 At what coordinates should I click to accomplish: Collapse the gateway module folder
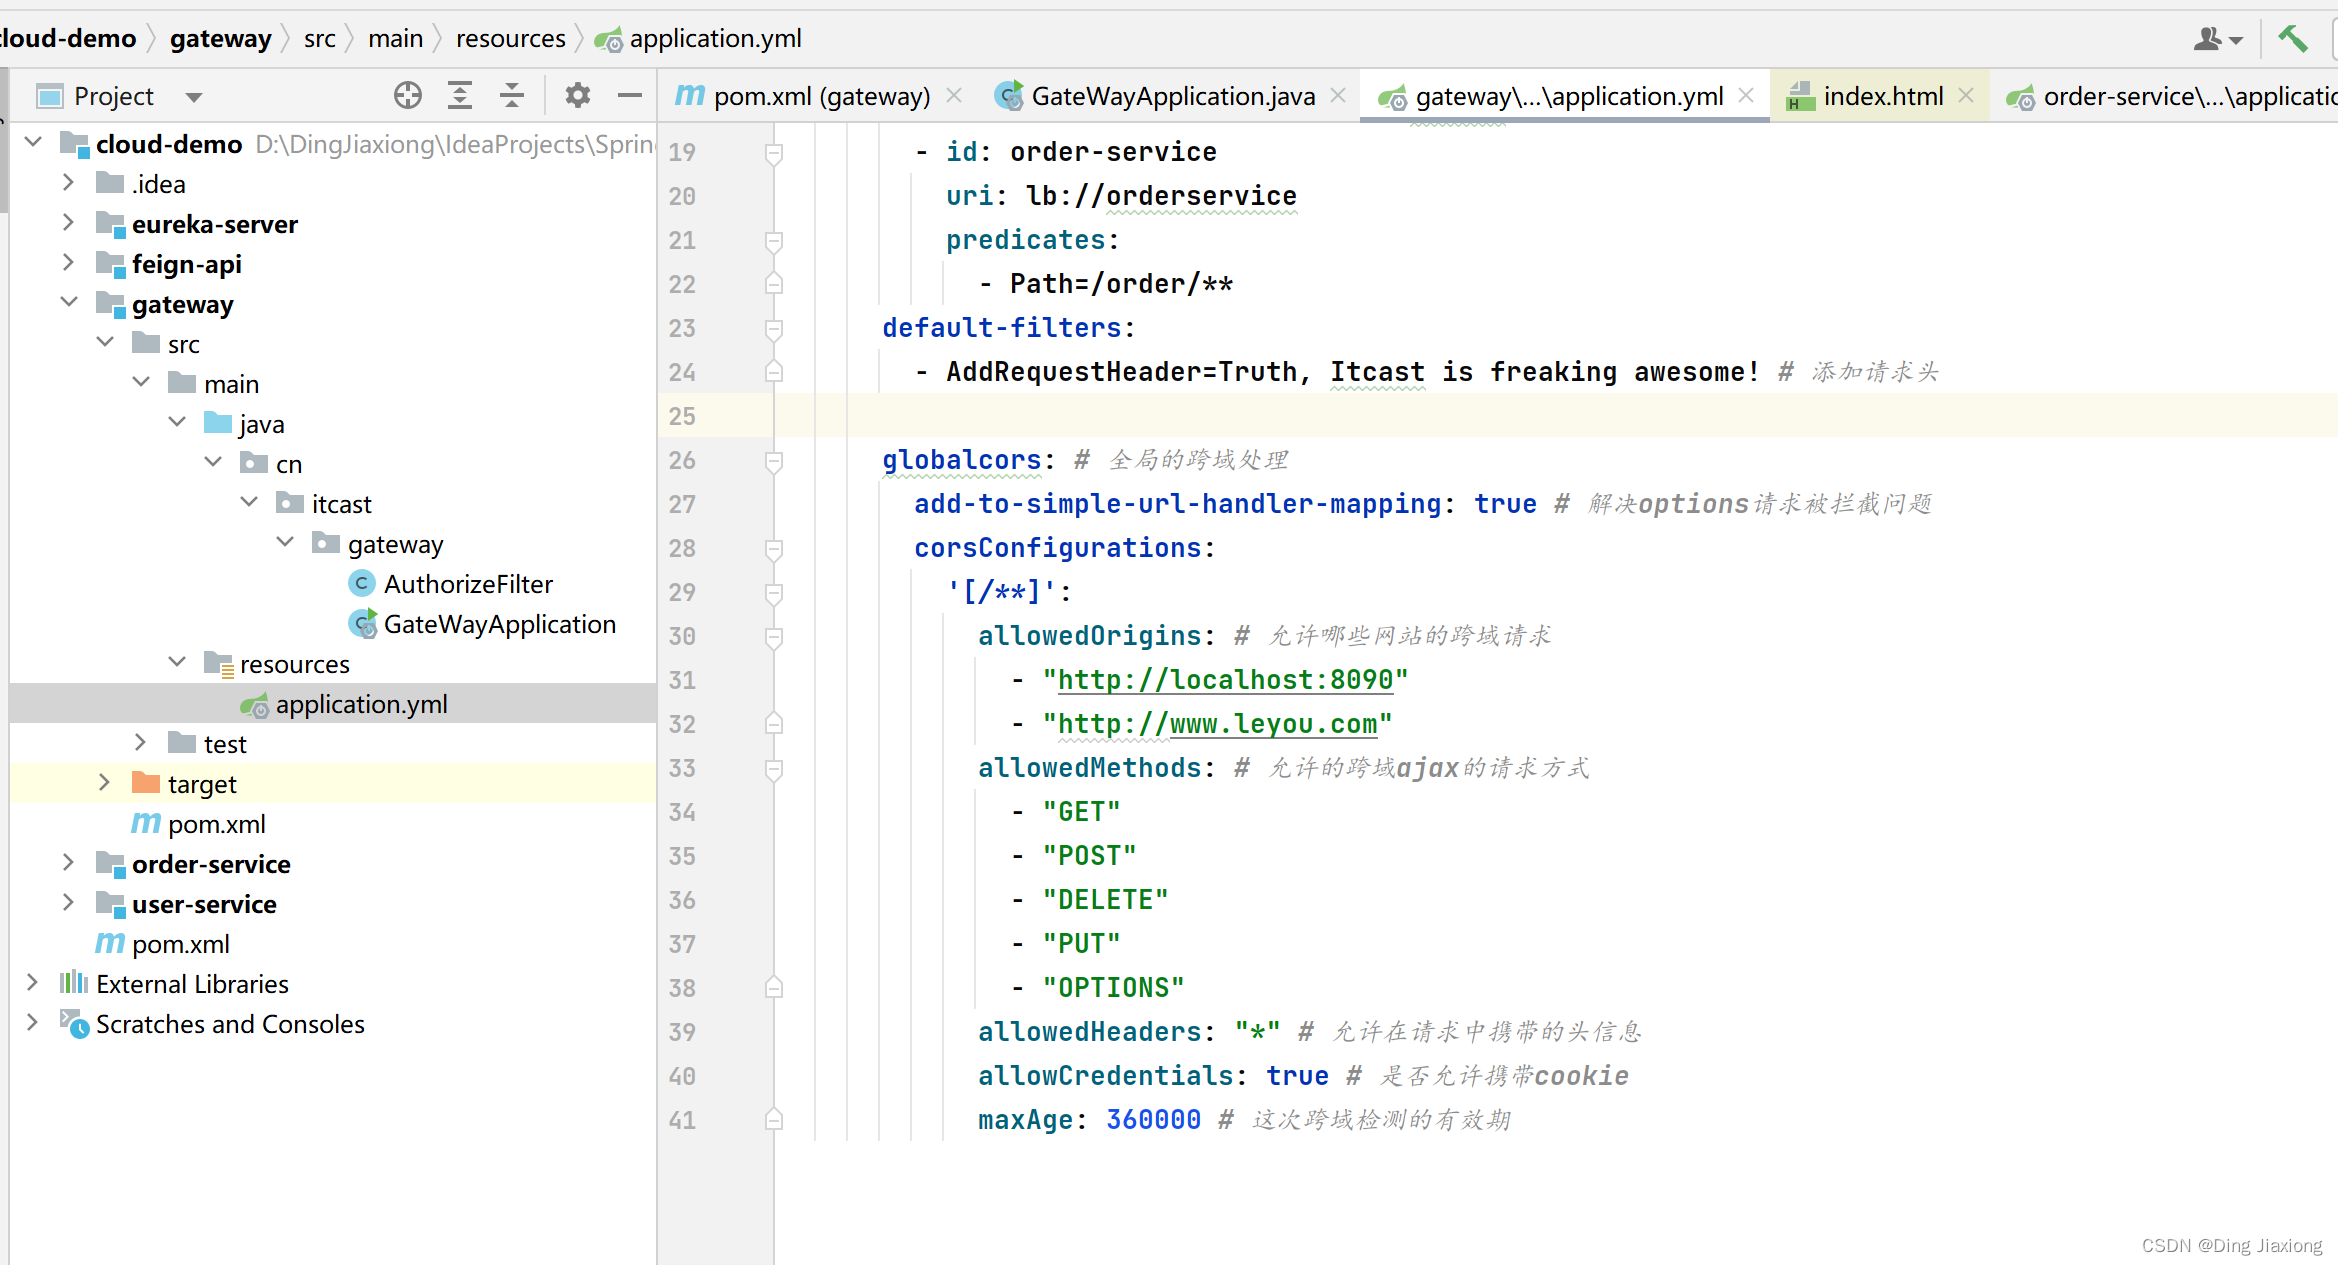(x=68, y=303)
